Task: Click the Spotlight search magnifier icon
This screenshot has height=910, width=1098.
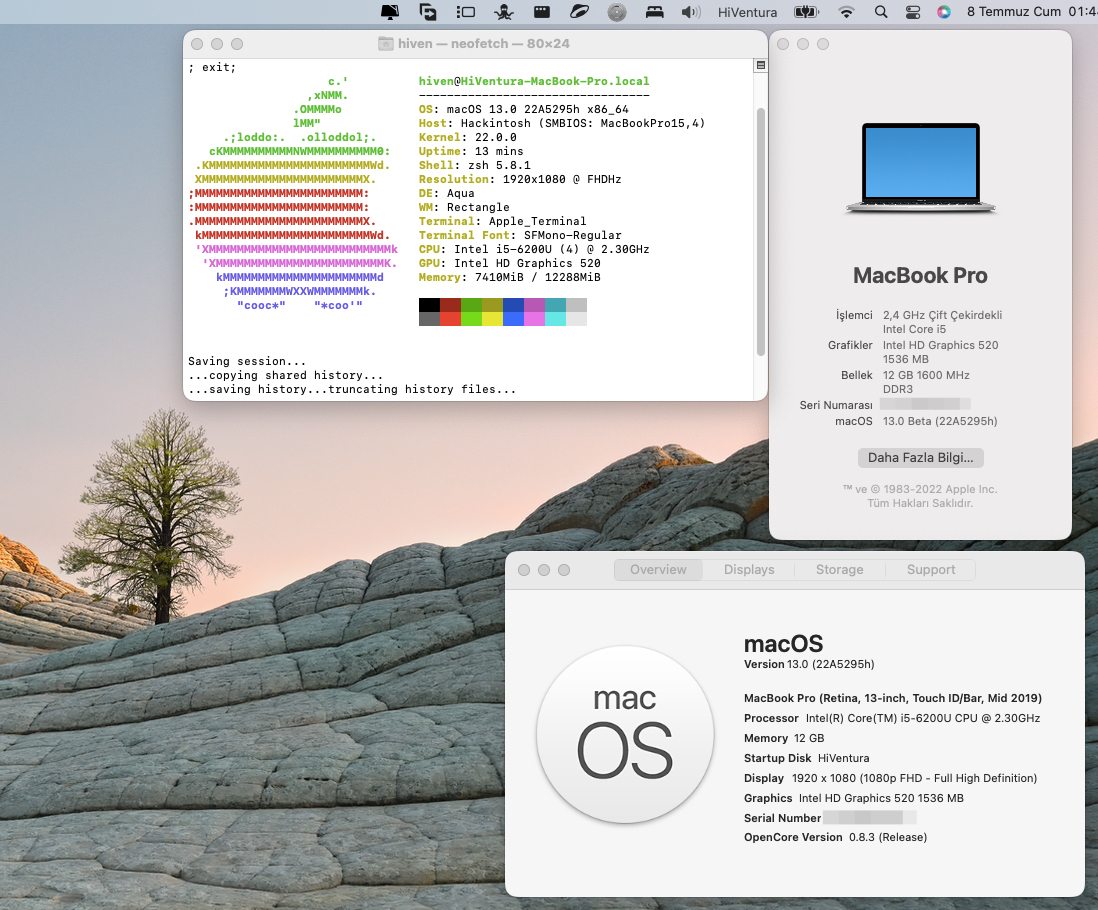Action: 881,12
